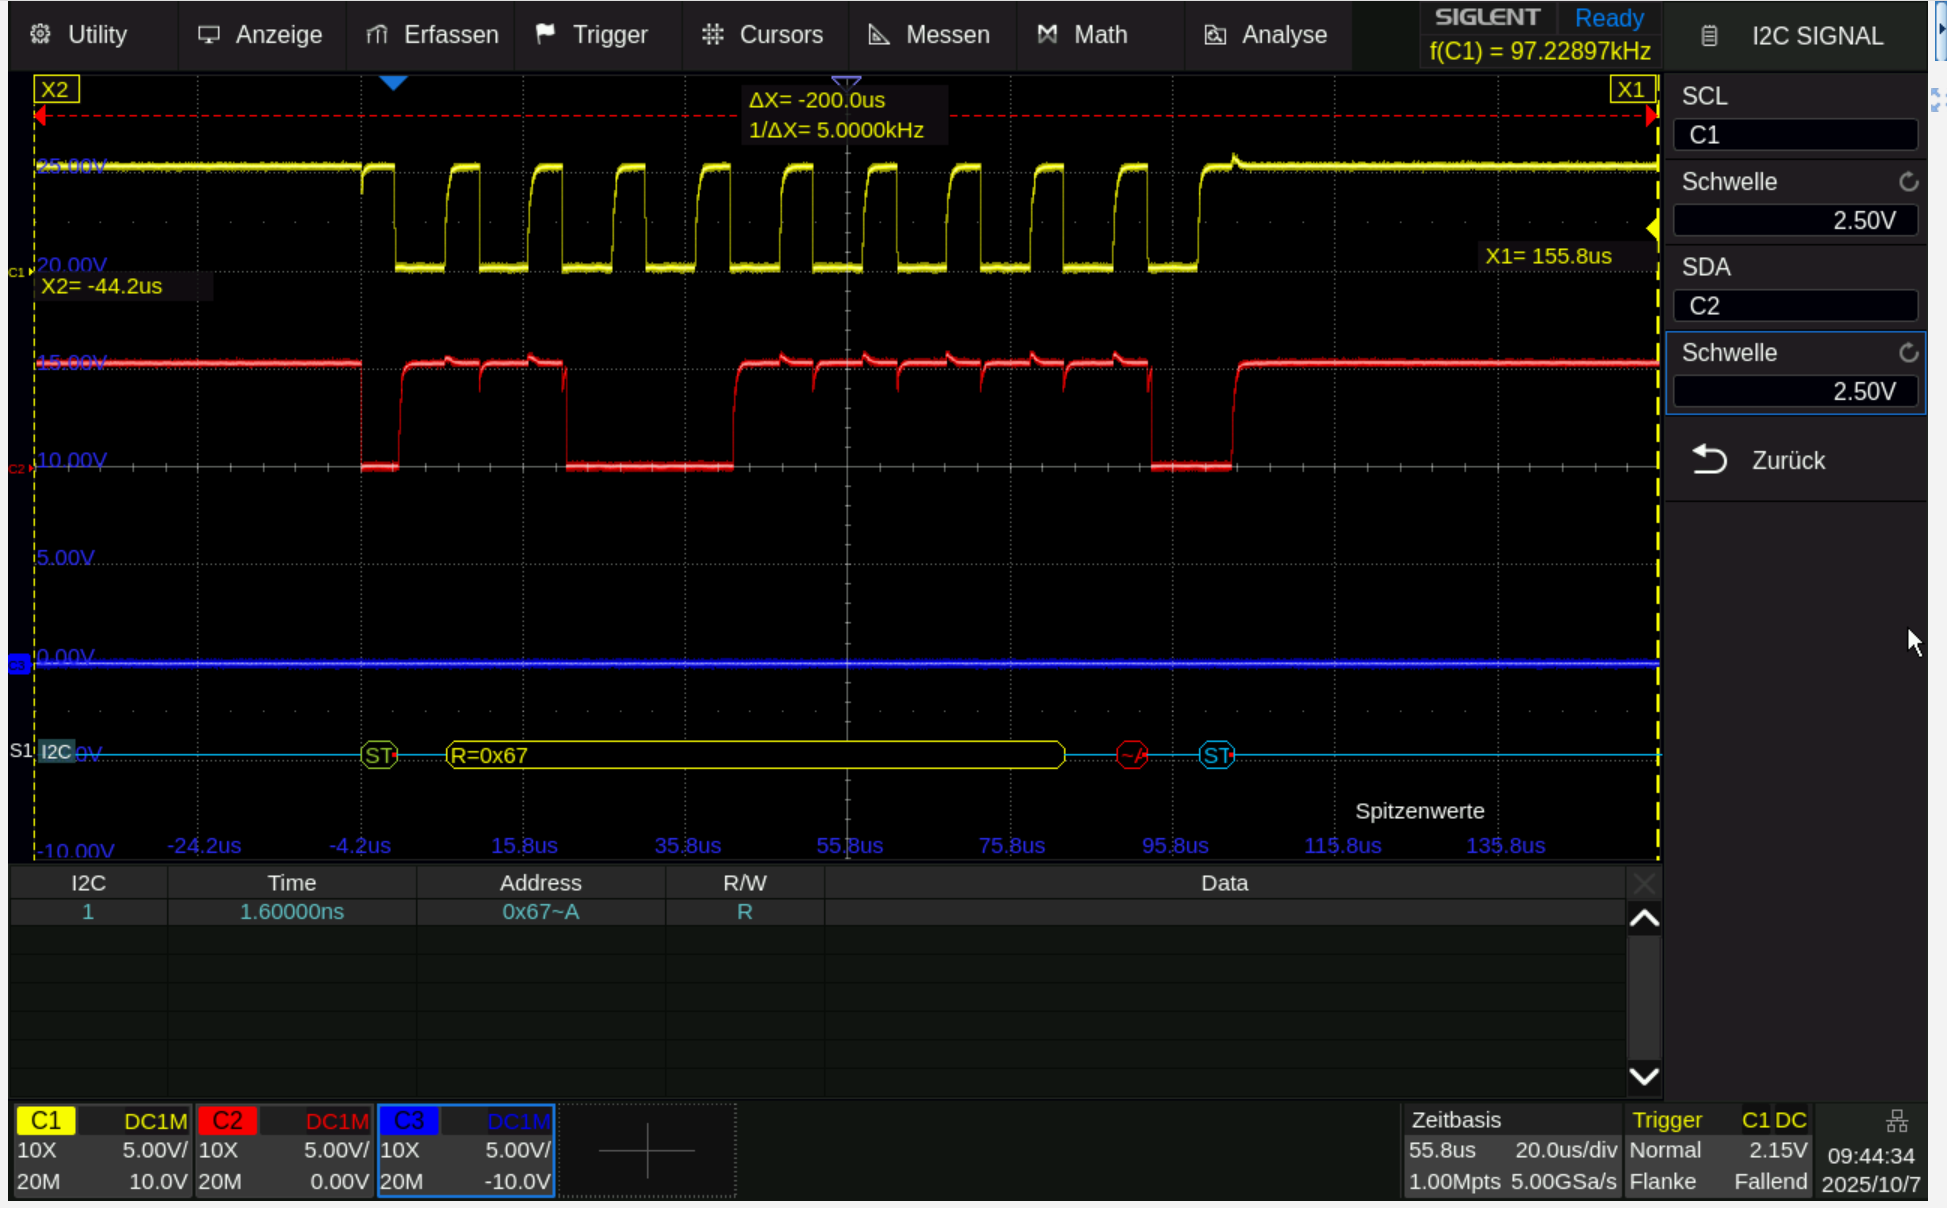
Task: Close the I2C decode table
Action: pyautogui.click(x=1643, y=883)
